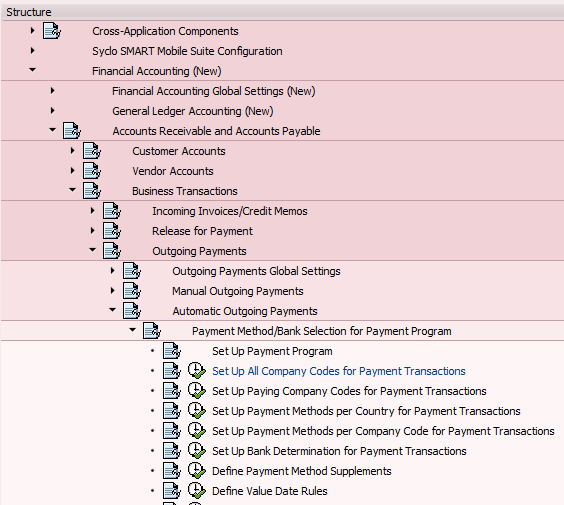Open documentation icon for Set Up Bank Determination
Viewport: 564px width, 505px height.
coord(172,451)
